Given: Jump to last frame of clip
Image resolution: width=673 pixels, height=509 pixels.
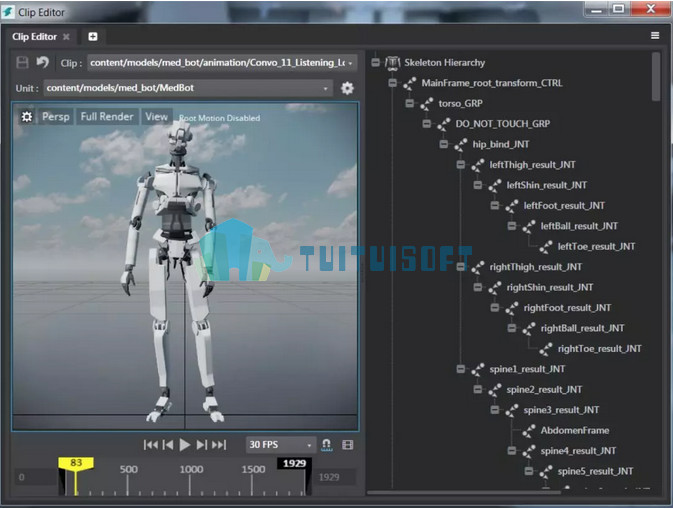Looking at the screenshot, I should (x=218, y=445).
